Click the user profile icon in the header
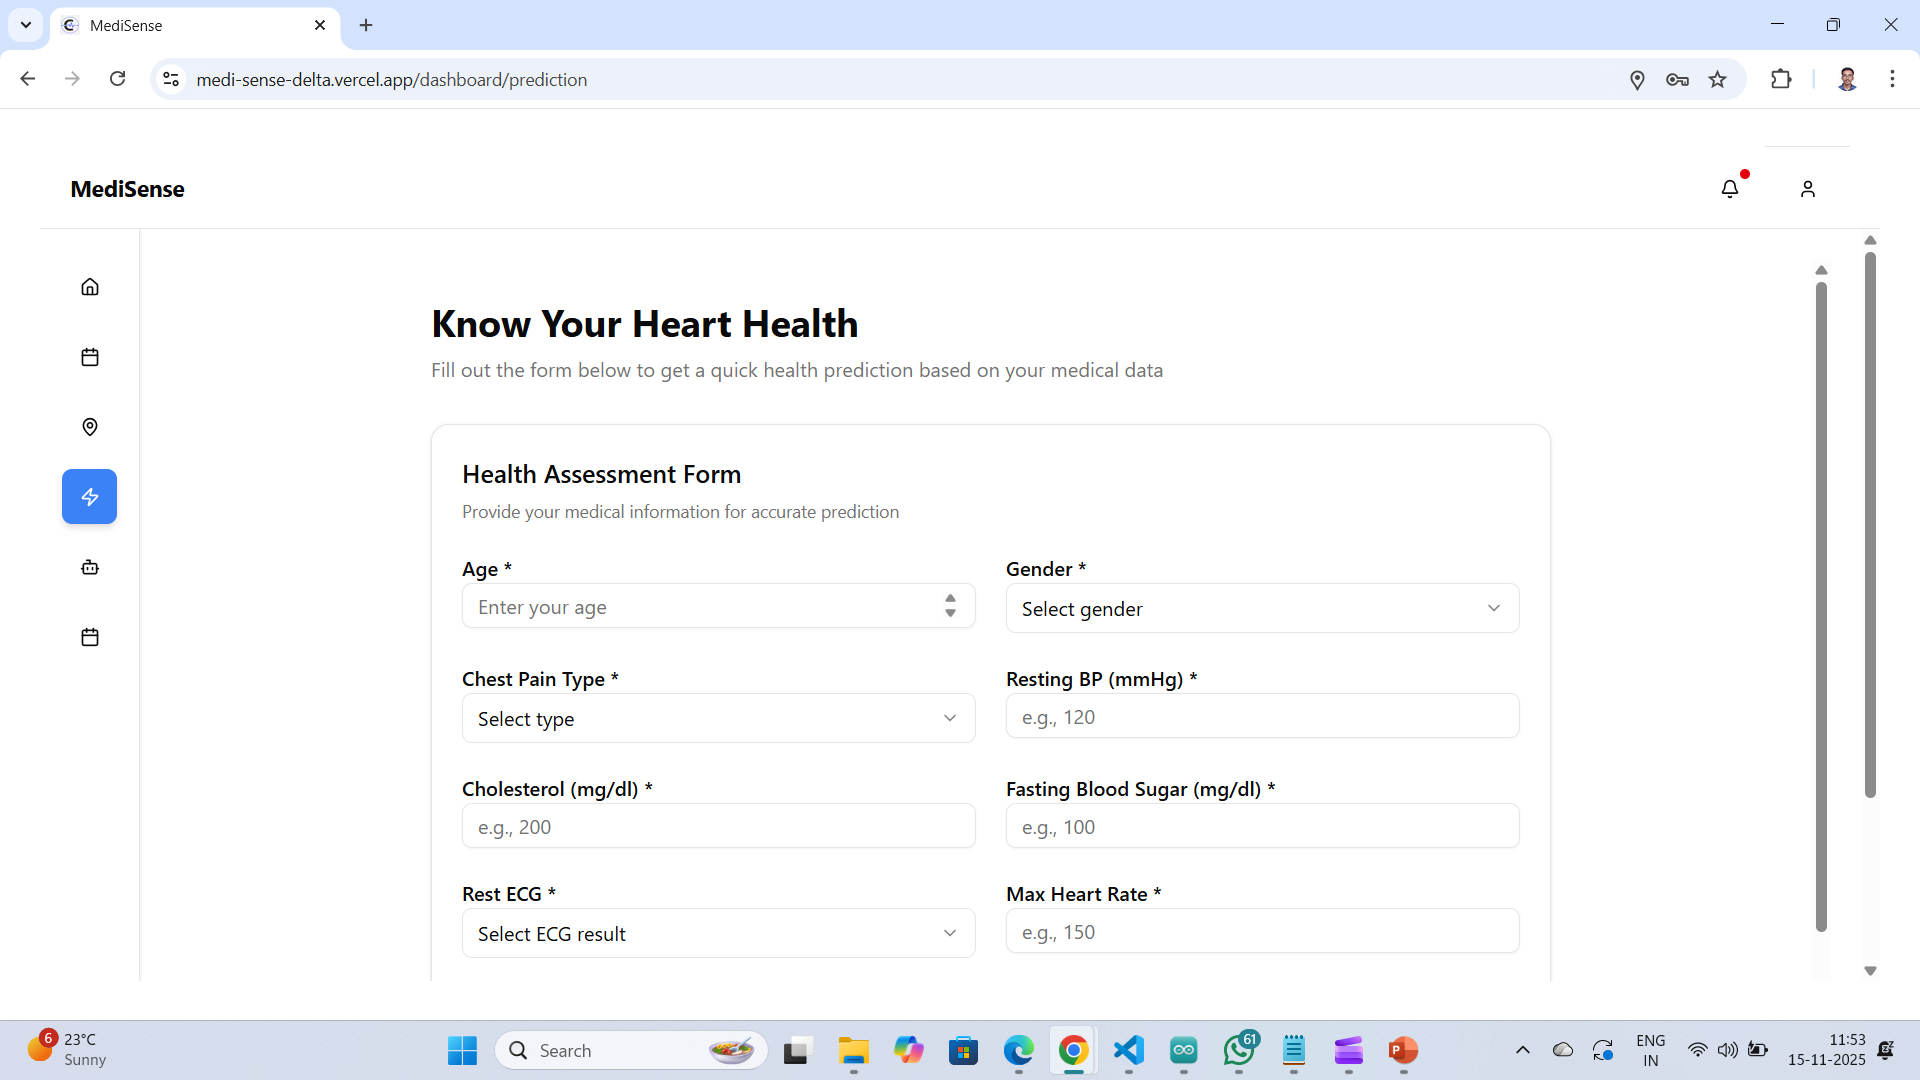 pos(1807,188)
